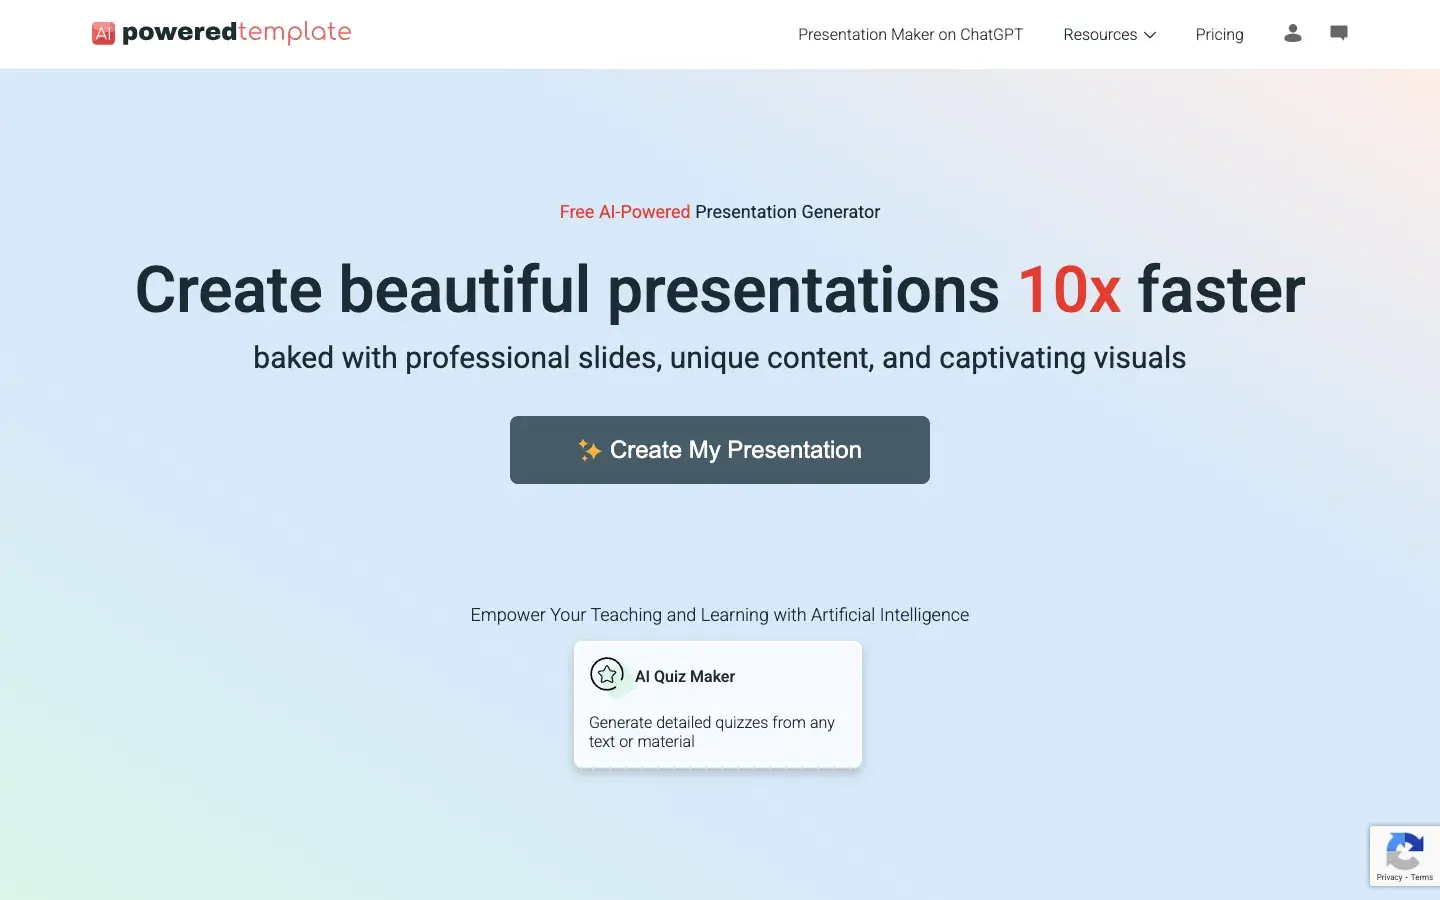Follow the Terms link in reCAPTCHA badge

[1424, 877]
